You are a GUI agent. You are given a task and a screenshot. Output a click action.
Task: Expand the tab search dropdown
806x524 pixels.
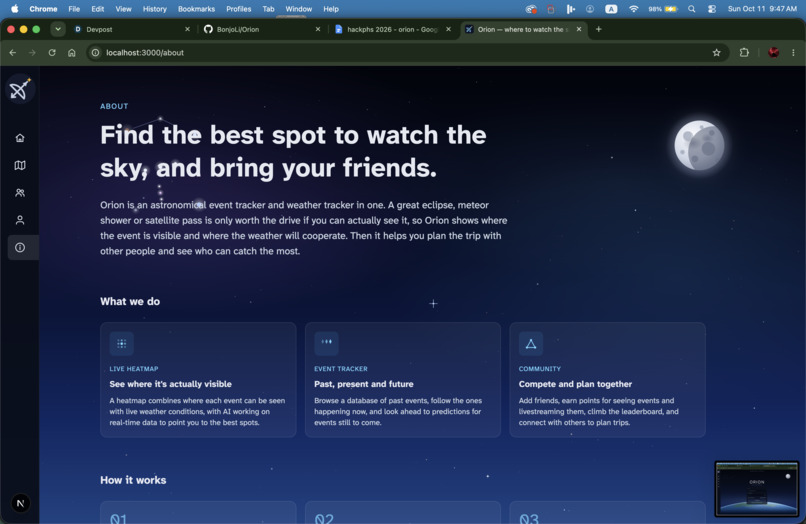[x=58, y=29]
